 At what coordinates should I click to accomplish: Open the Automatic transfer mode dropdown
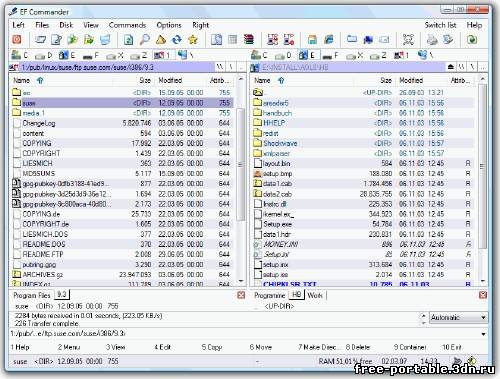(x=458, y=318)
